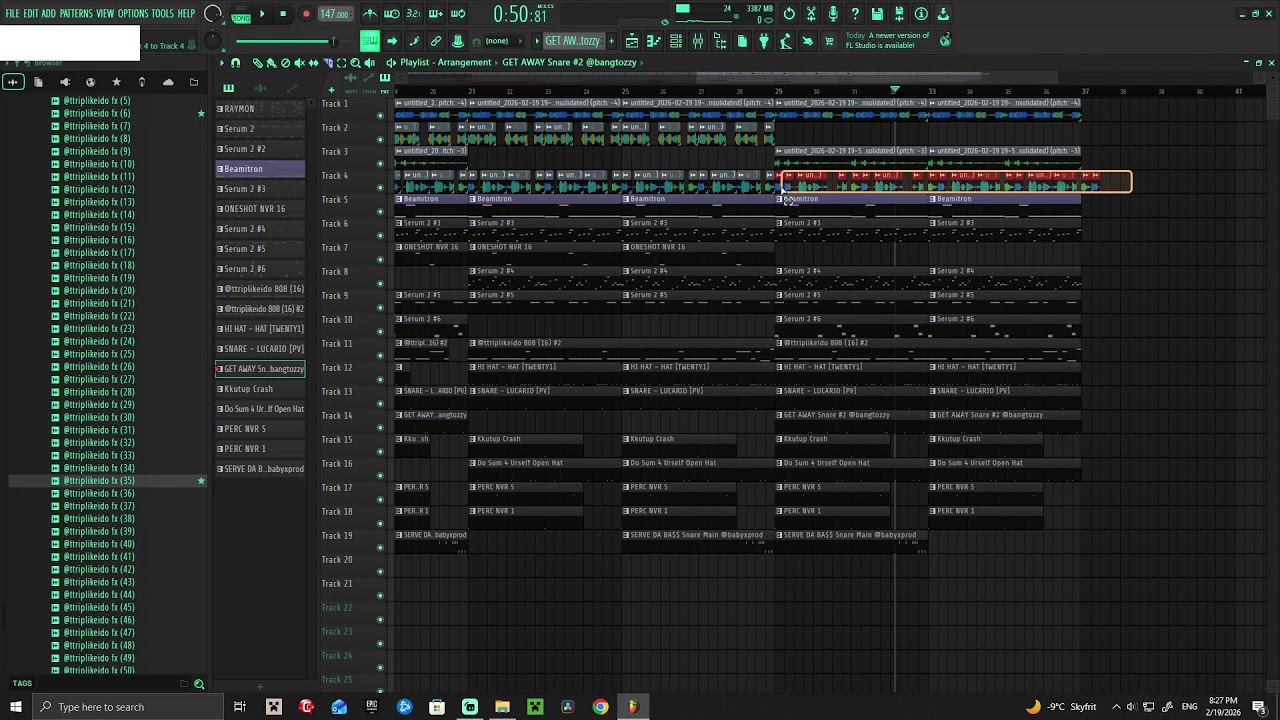
Task: Select the PERC NVR 5 pattern in the picker
Action: pyautogui.click(x=260, y=429)
